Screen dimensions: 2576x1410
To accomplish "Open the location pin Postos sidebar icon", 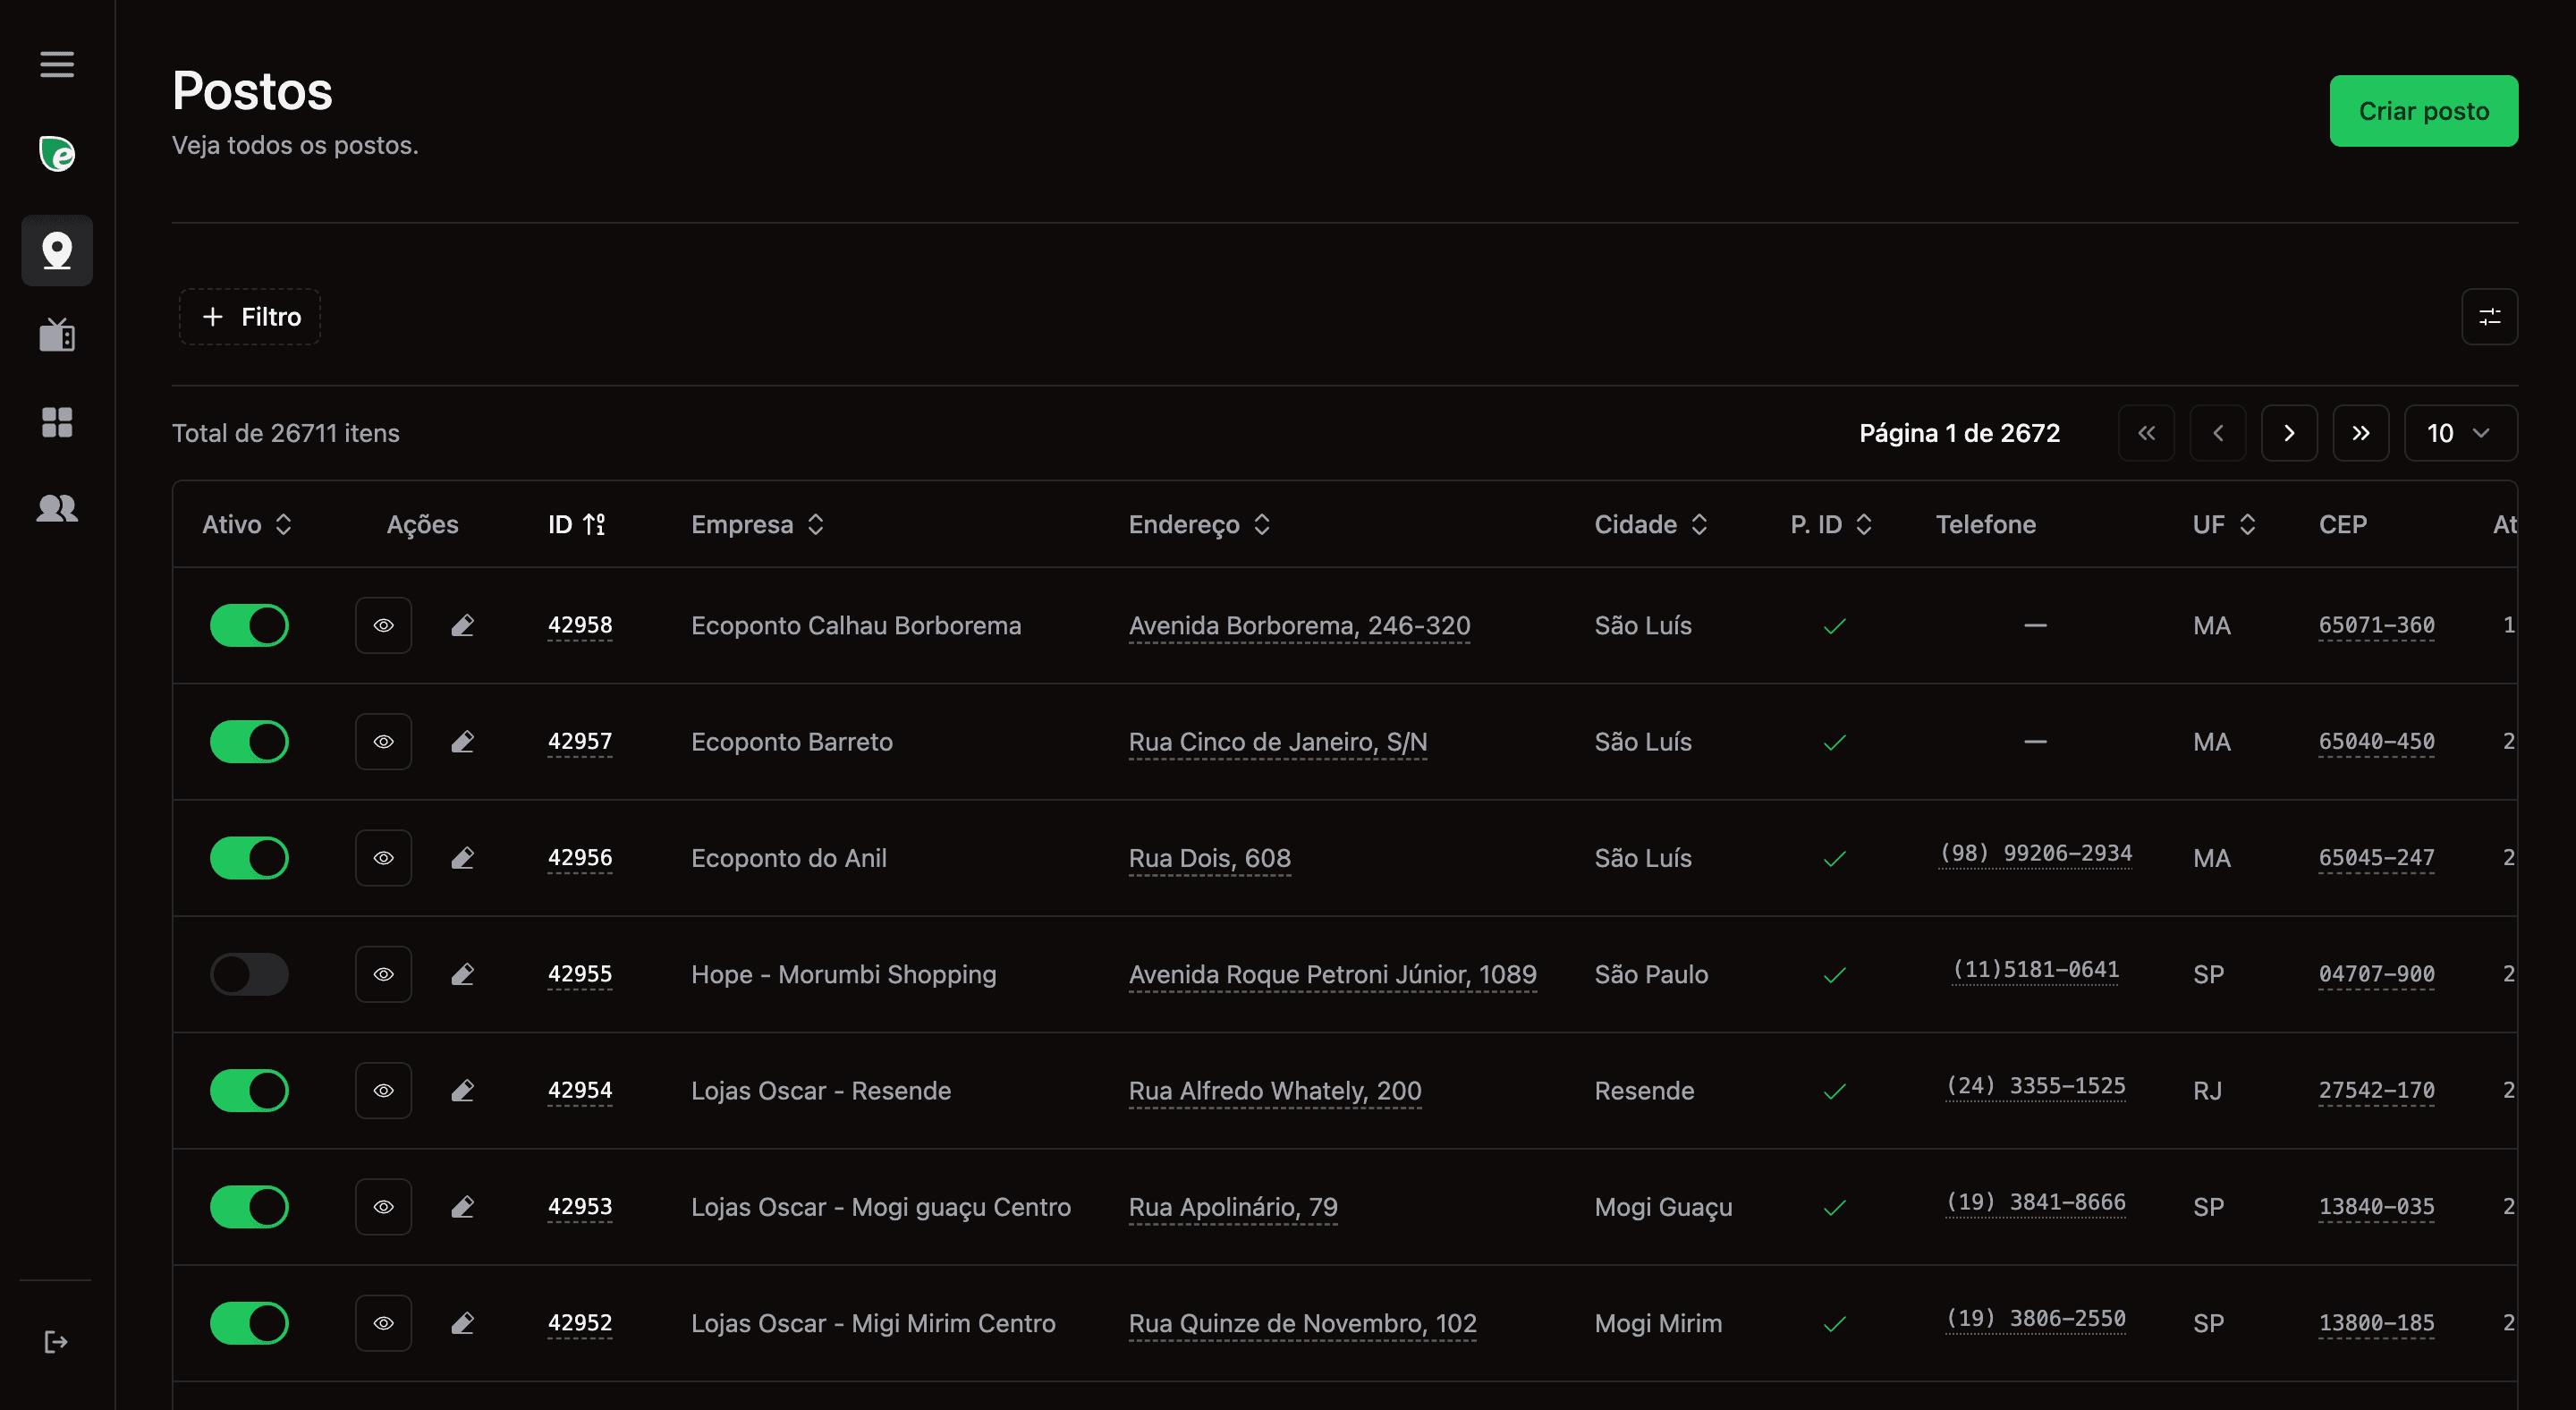I will pos(57,251).
